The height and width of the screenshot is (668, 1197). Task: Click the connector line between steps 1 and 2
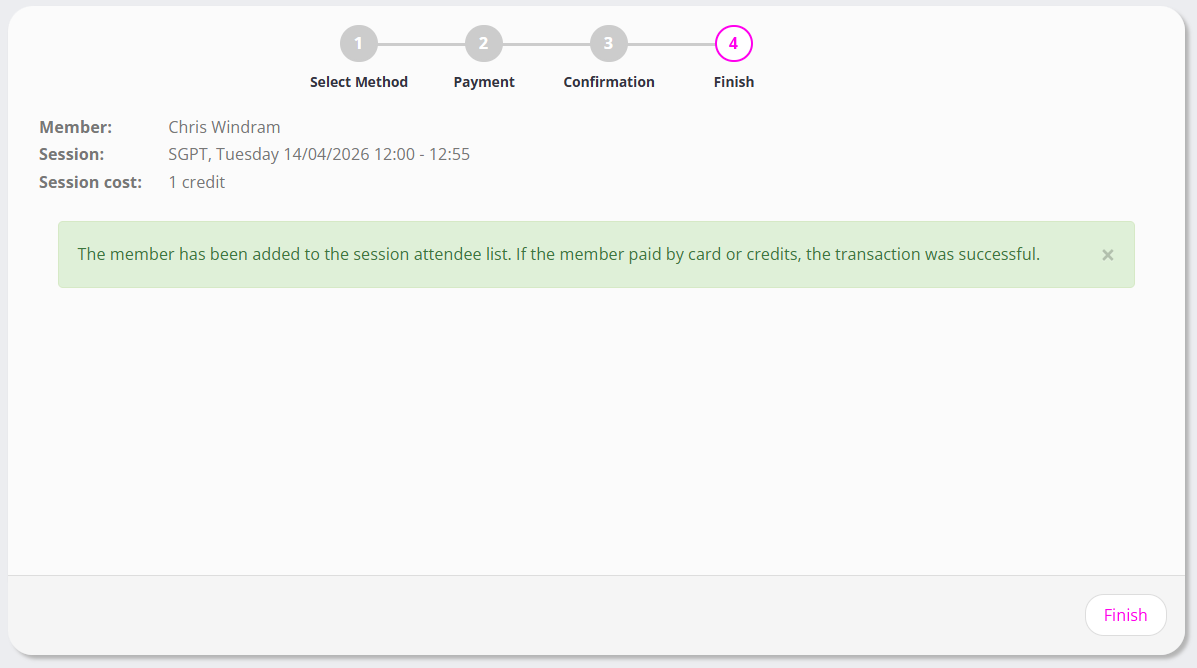pos(421,44)
